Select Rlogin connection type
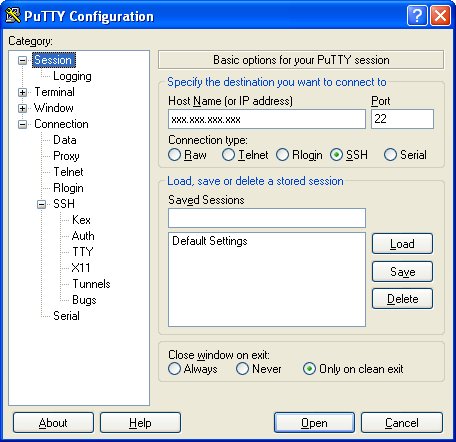This screenshot has width=456, height=442. 299,155
